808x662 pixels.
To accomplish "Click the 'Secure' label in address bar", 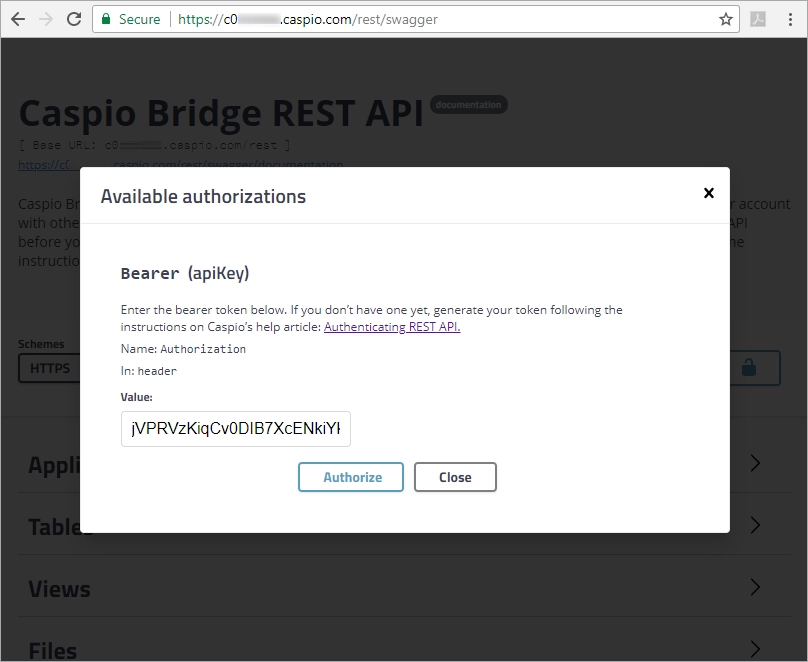I will click(140, 20).
